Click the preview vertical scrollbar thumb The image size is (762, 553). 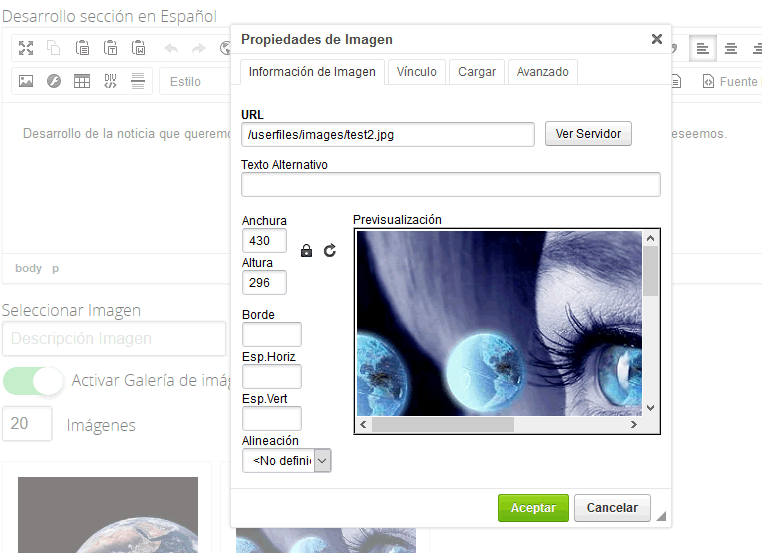pos(650,271)
